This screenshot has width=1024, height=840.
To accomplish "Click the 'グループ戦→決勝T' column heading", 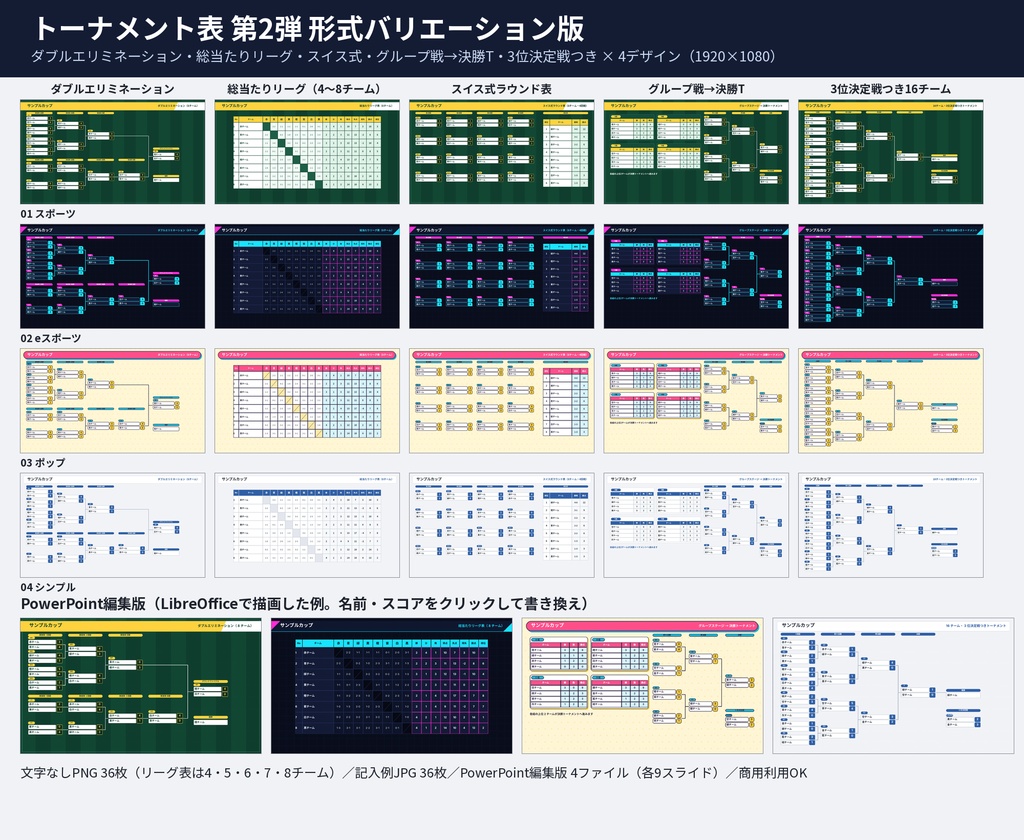I will point(696,89).
